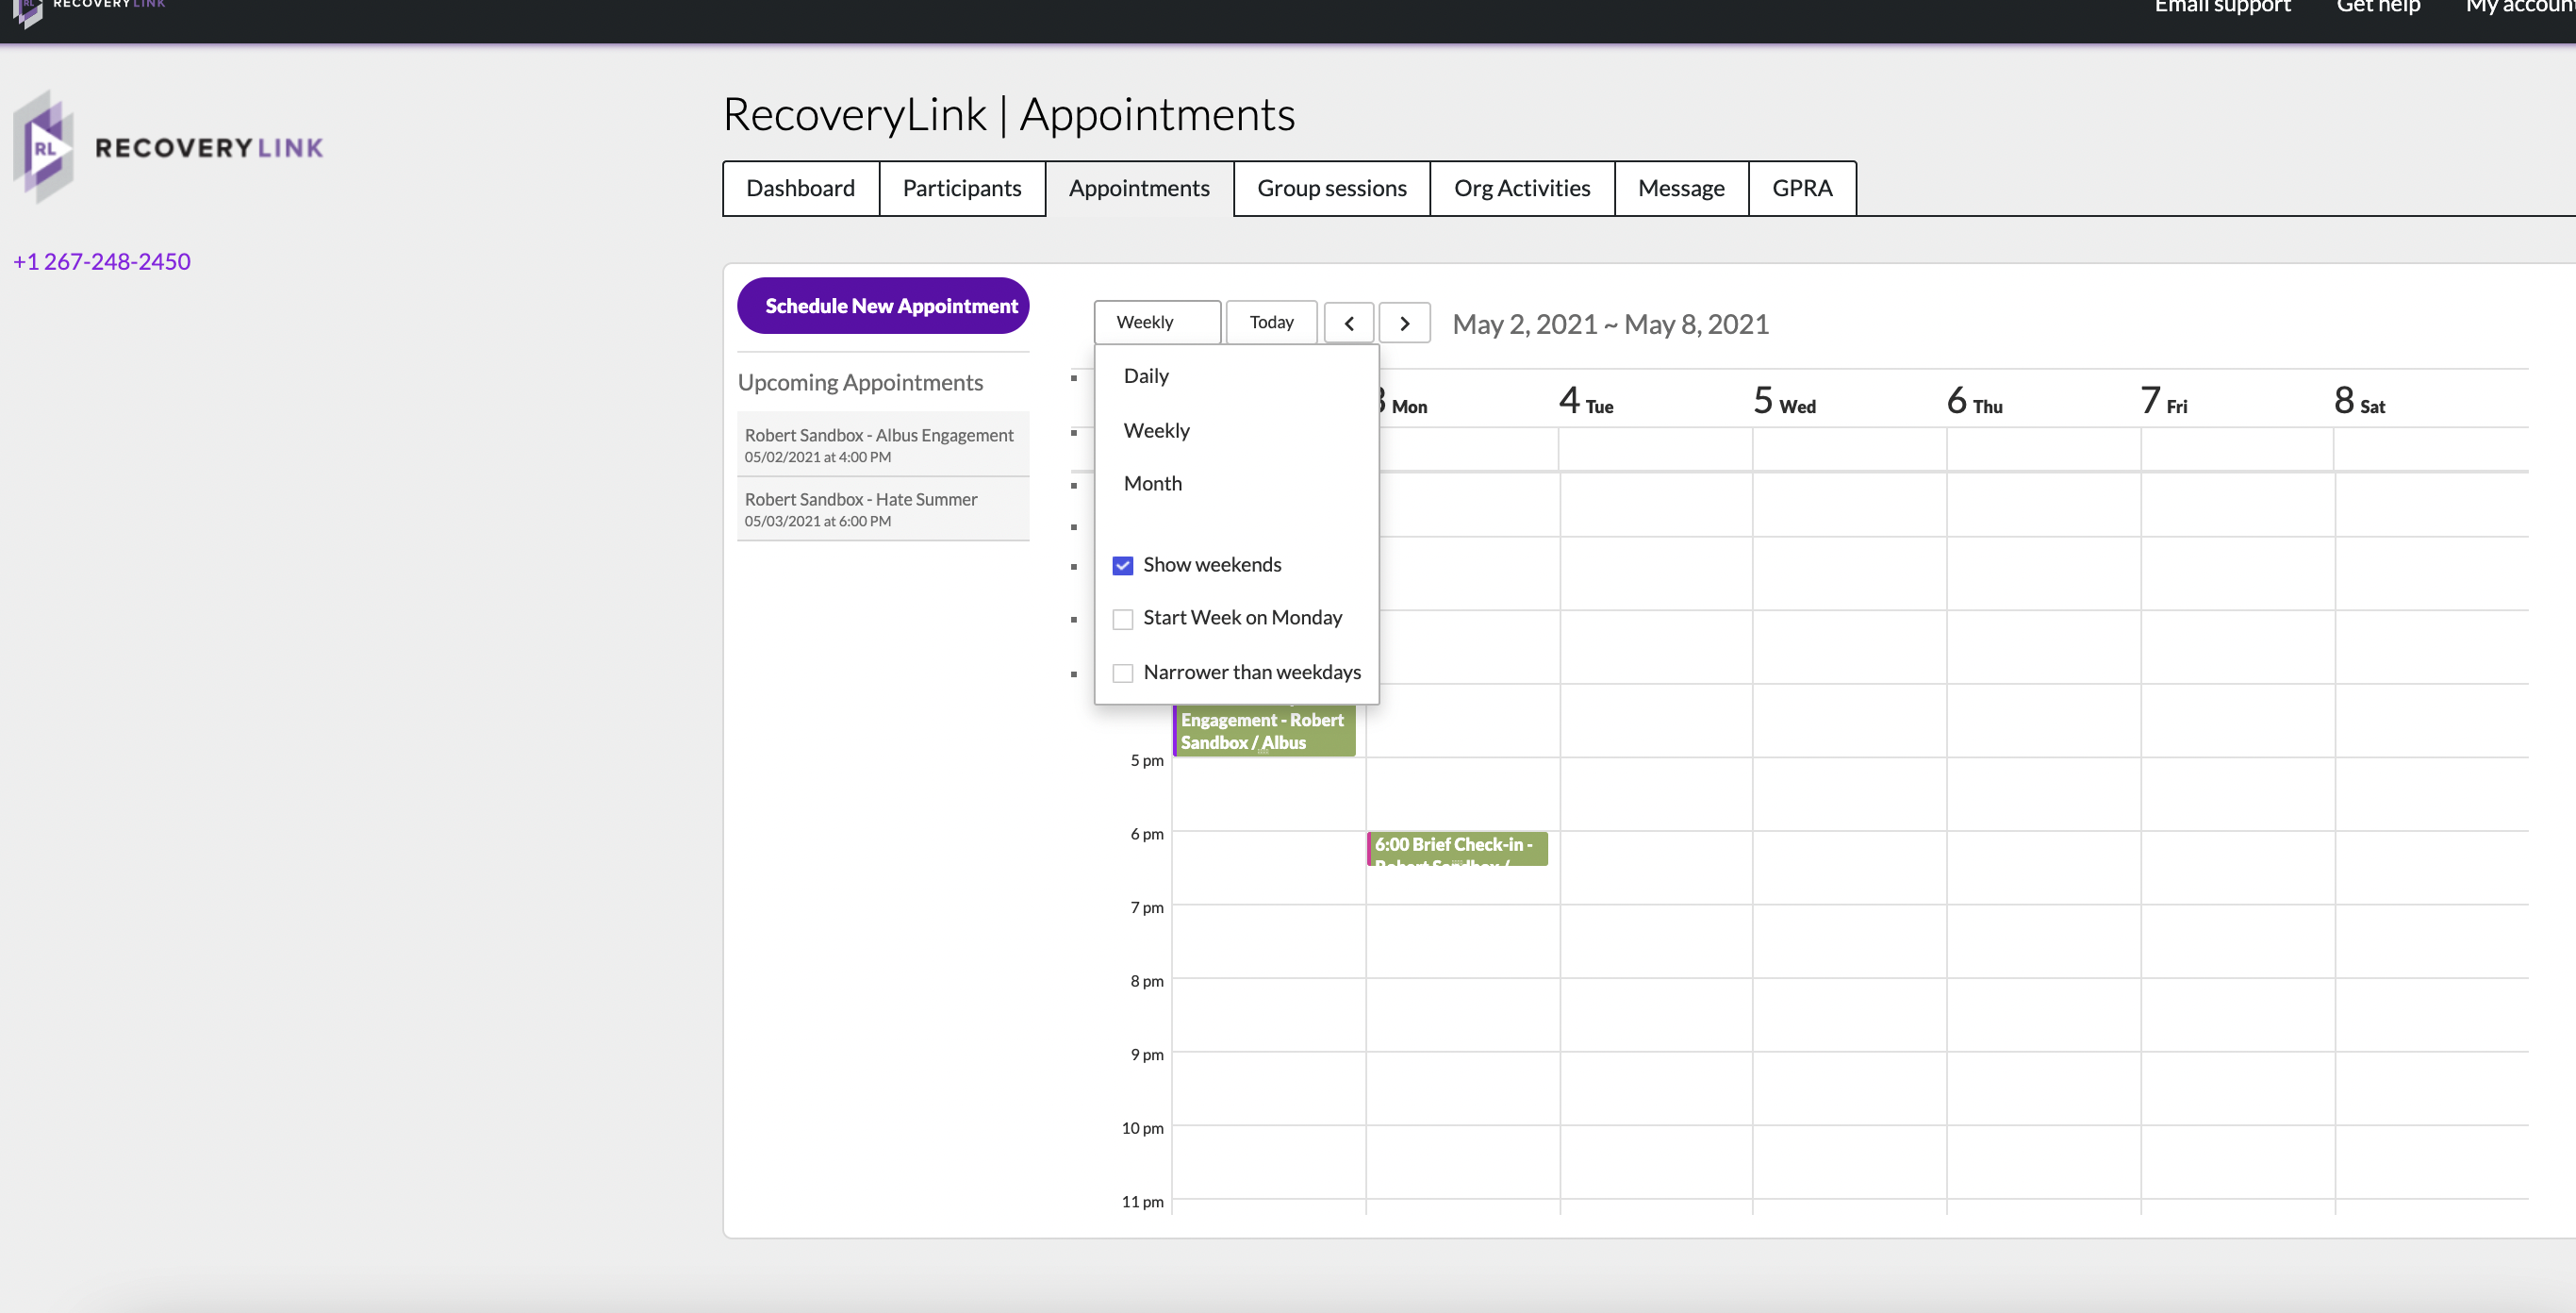Screen dimensions: 2576x1313
Task: Open the GPRA tab
Action: pos(1801,188)
